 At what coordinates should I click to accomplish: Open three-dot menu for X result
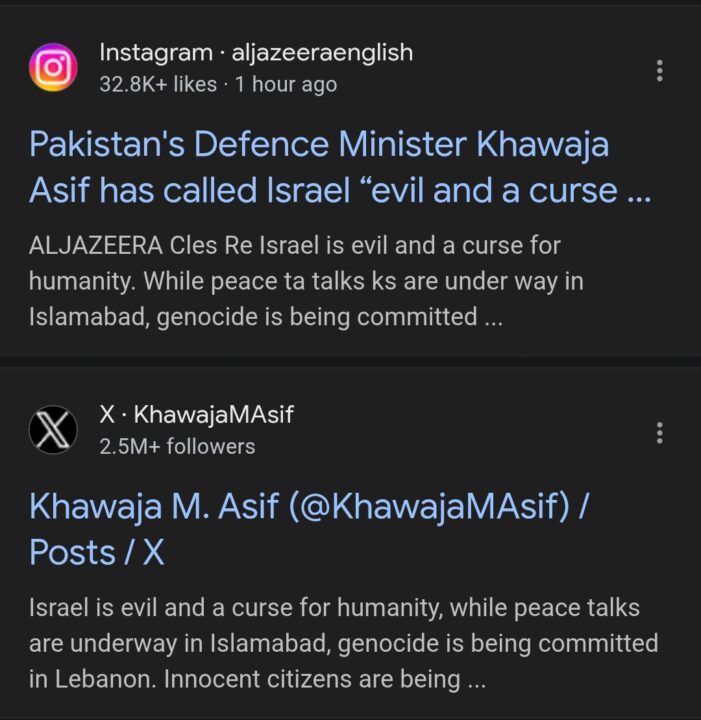[x=659, y=432]
